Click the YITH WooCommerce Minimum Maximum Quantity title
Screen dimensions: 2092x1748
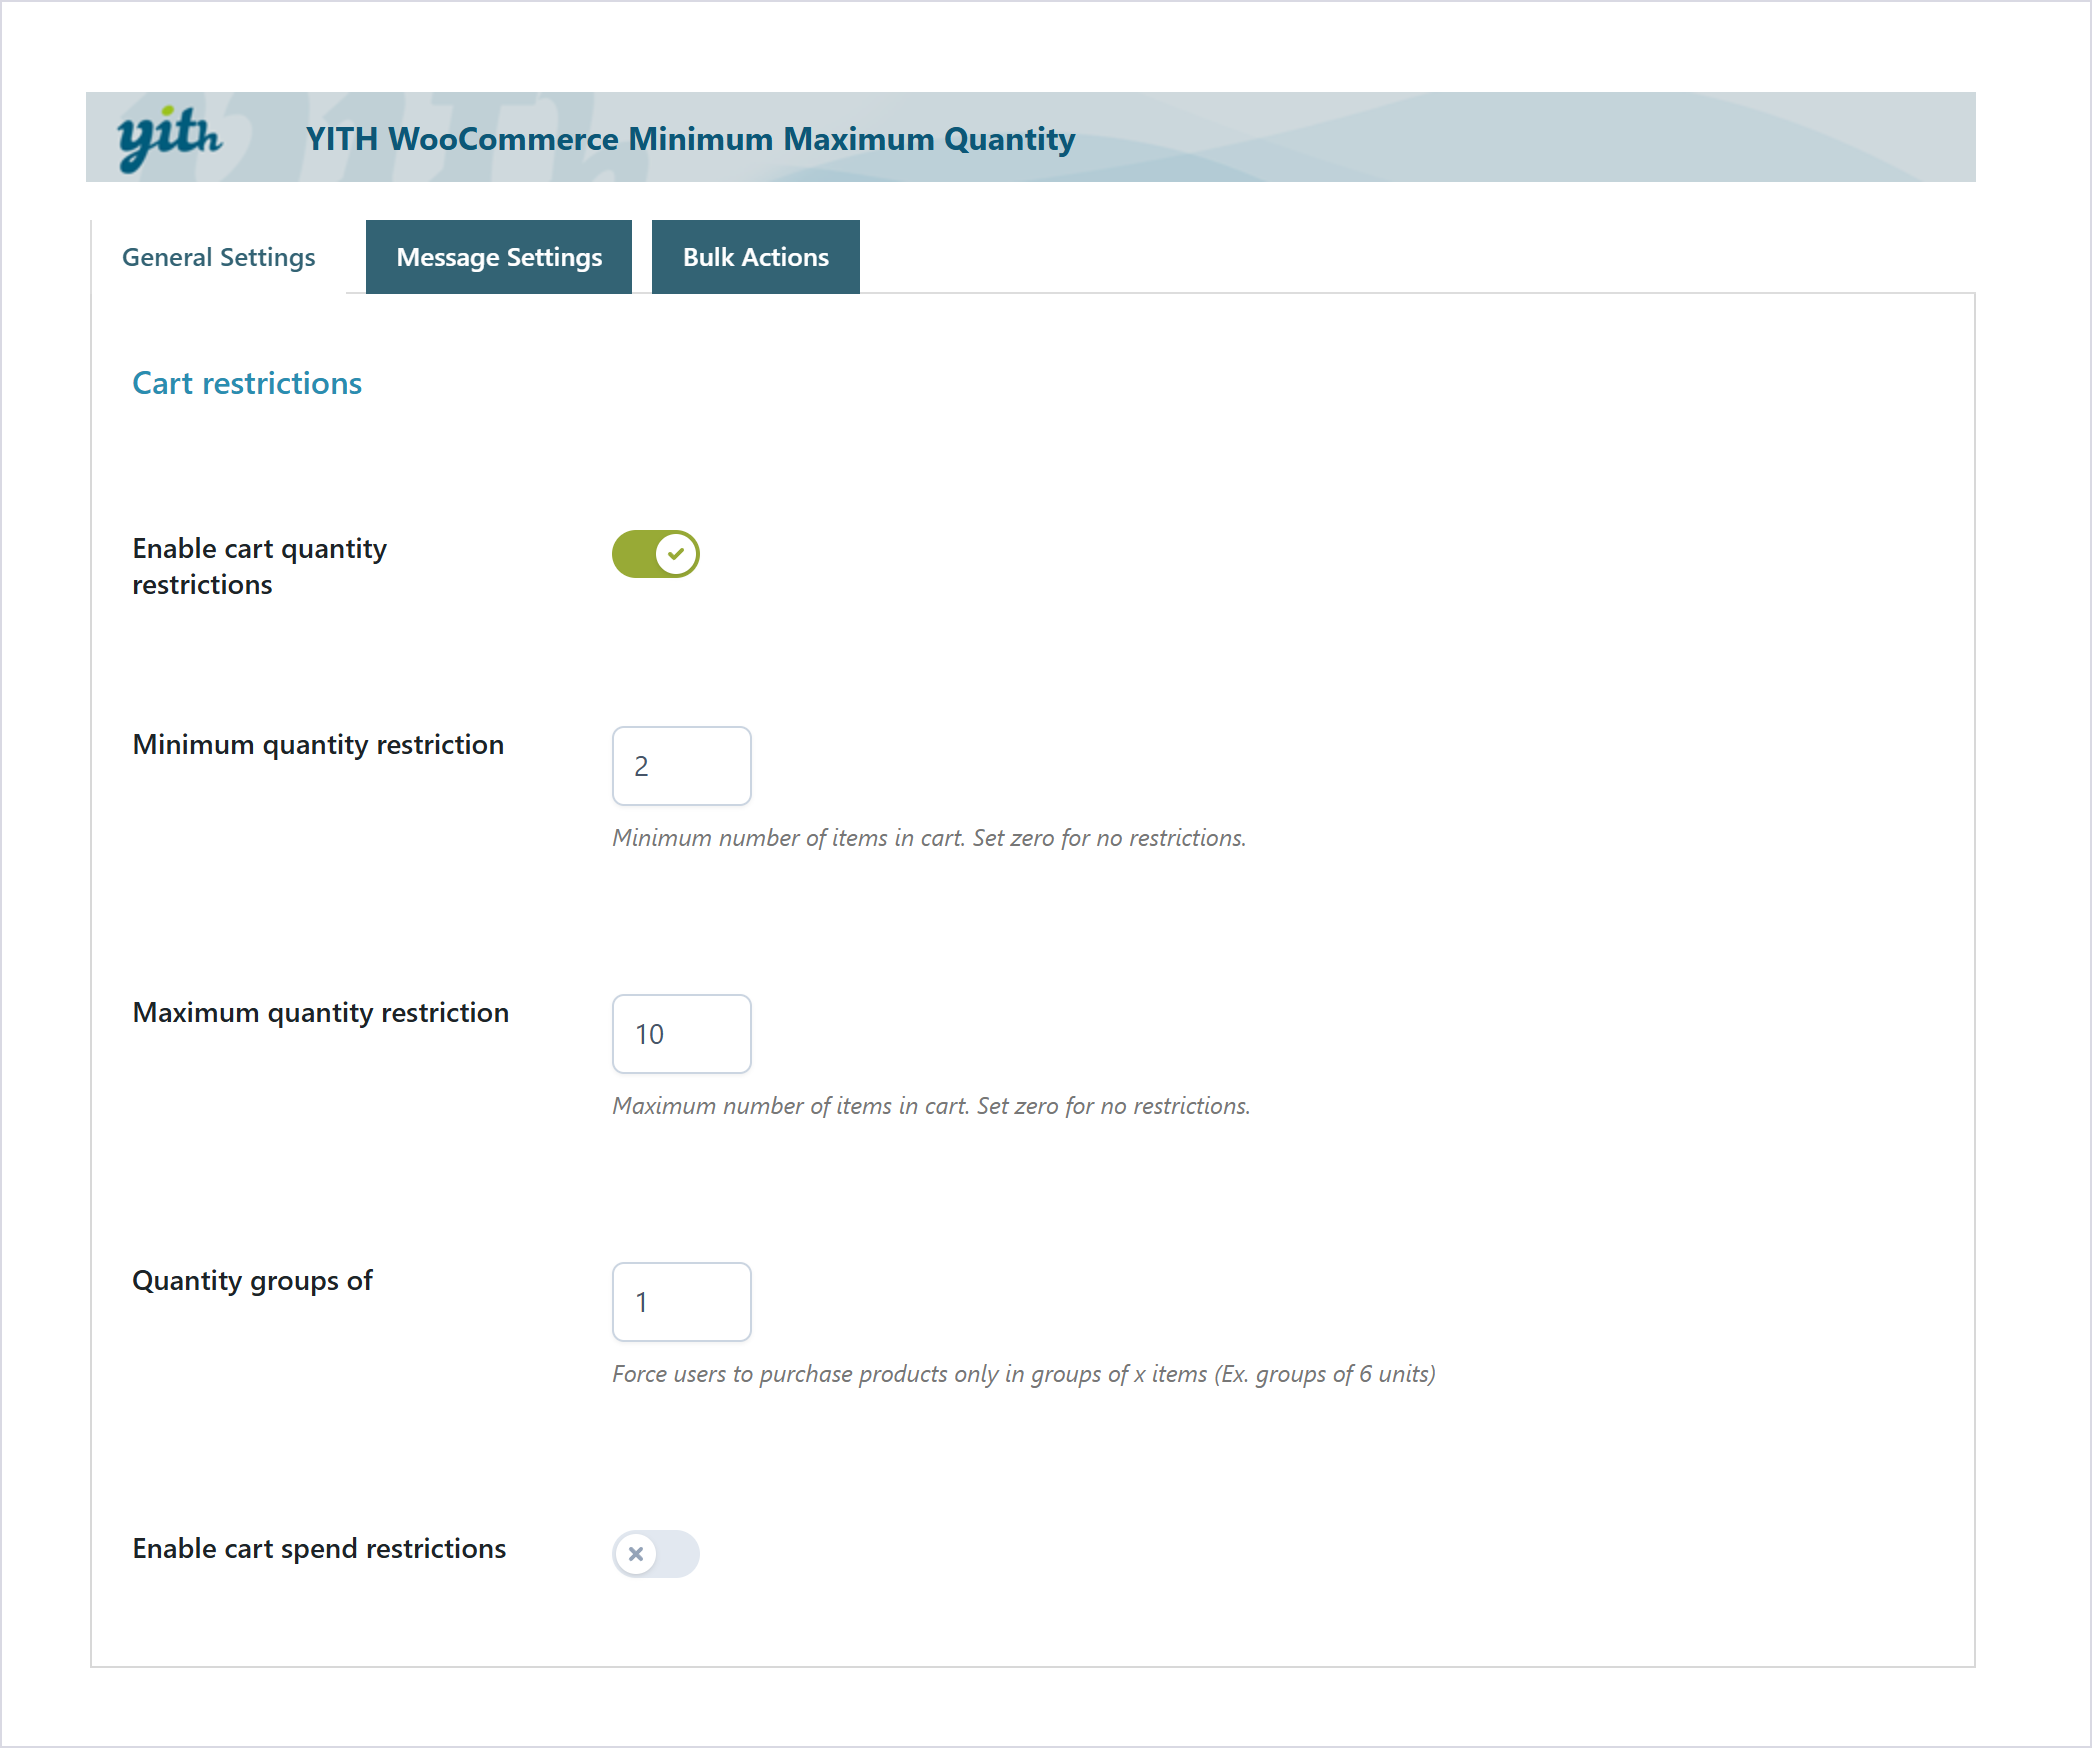pyautogui.click(x=690, y=139)
